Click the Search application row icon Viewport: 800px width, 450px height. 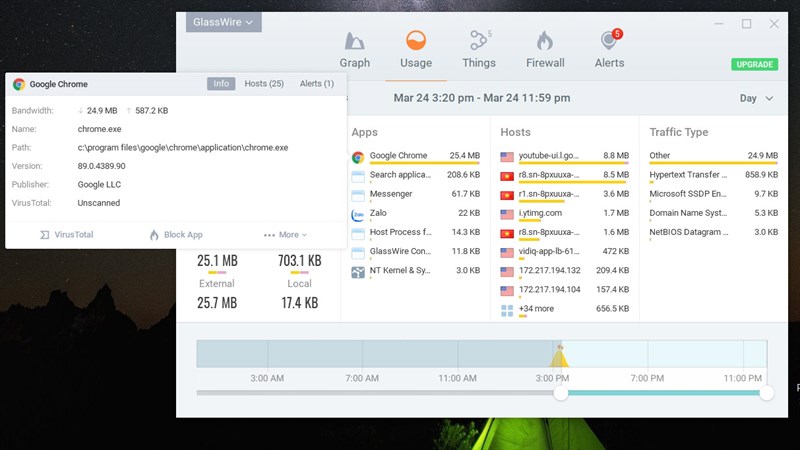pyautogui.click(x=358, y=177)
